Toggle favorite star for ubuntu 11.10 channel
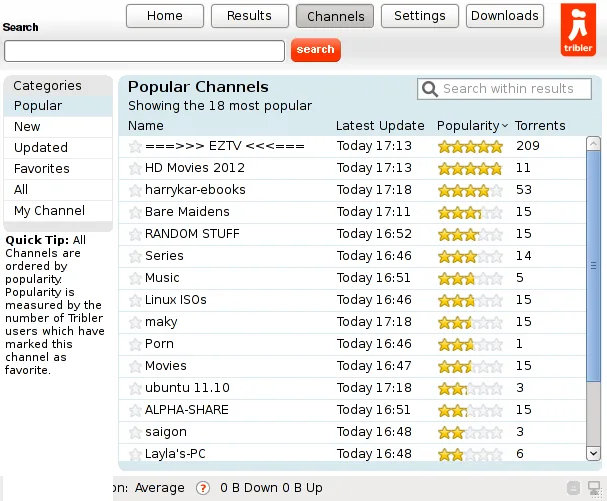This screenshot has width=607, height=501. pos(135,388)
